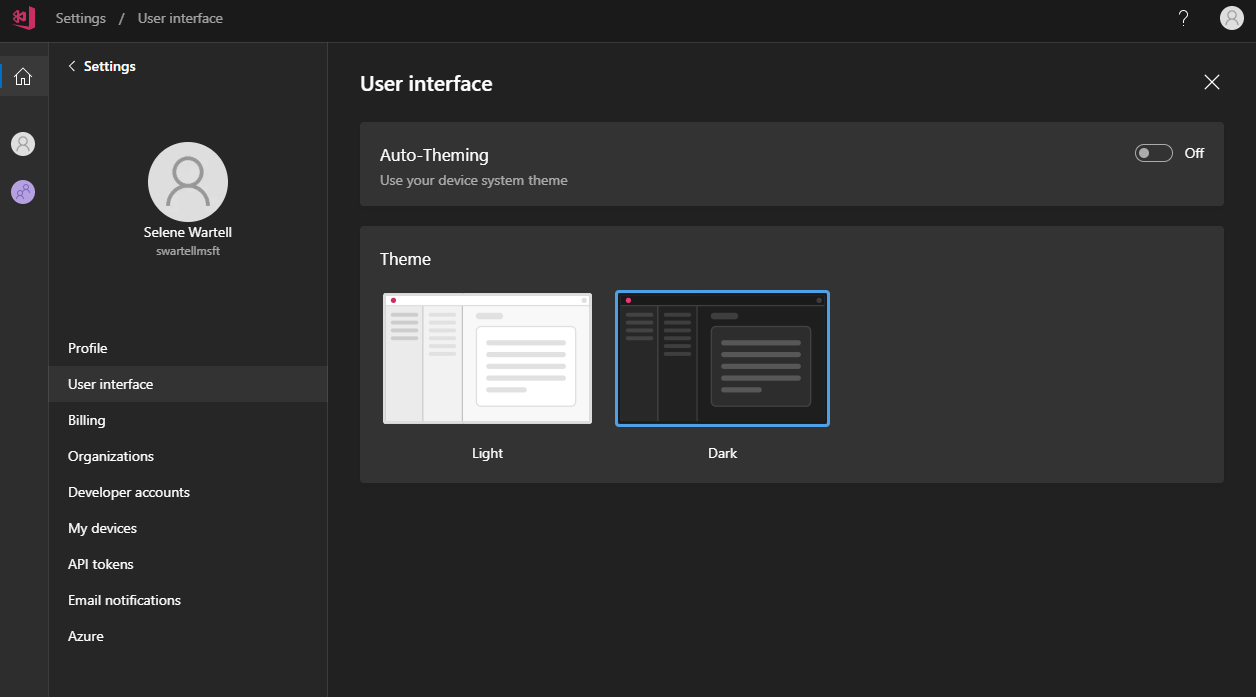Select the Light theme thumbnail

click(x=487, y=358)
